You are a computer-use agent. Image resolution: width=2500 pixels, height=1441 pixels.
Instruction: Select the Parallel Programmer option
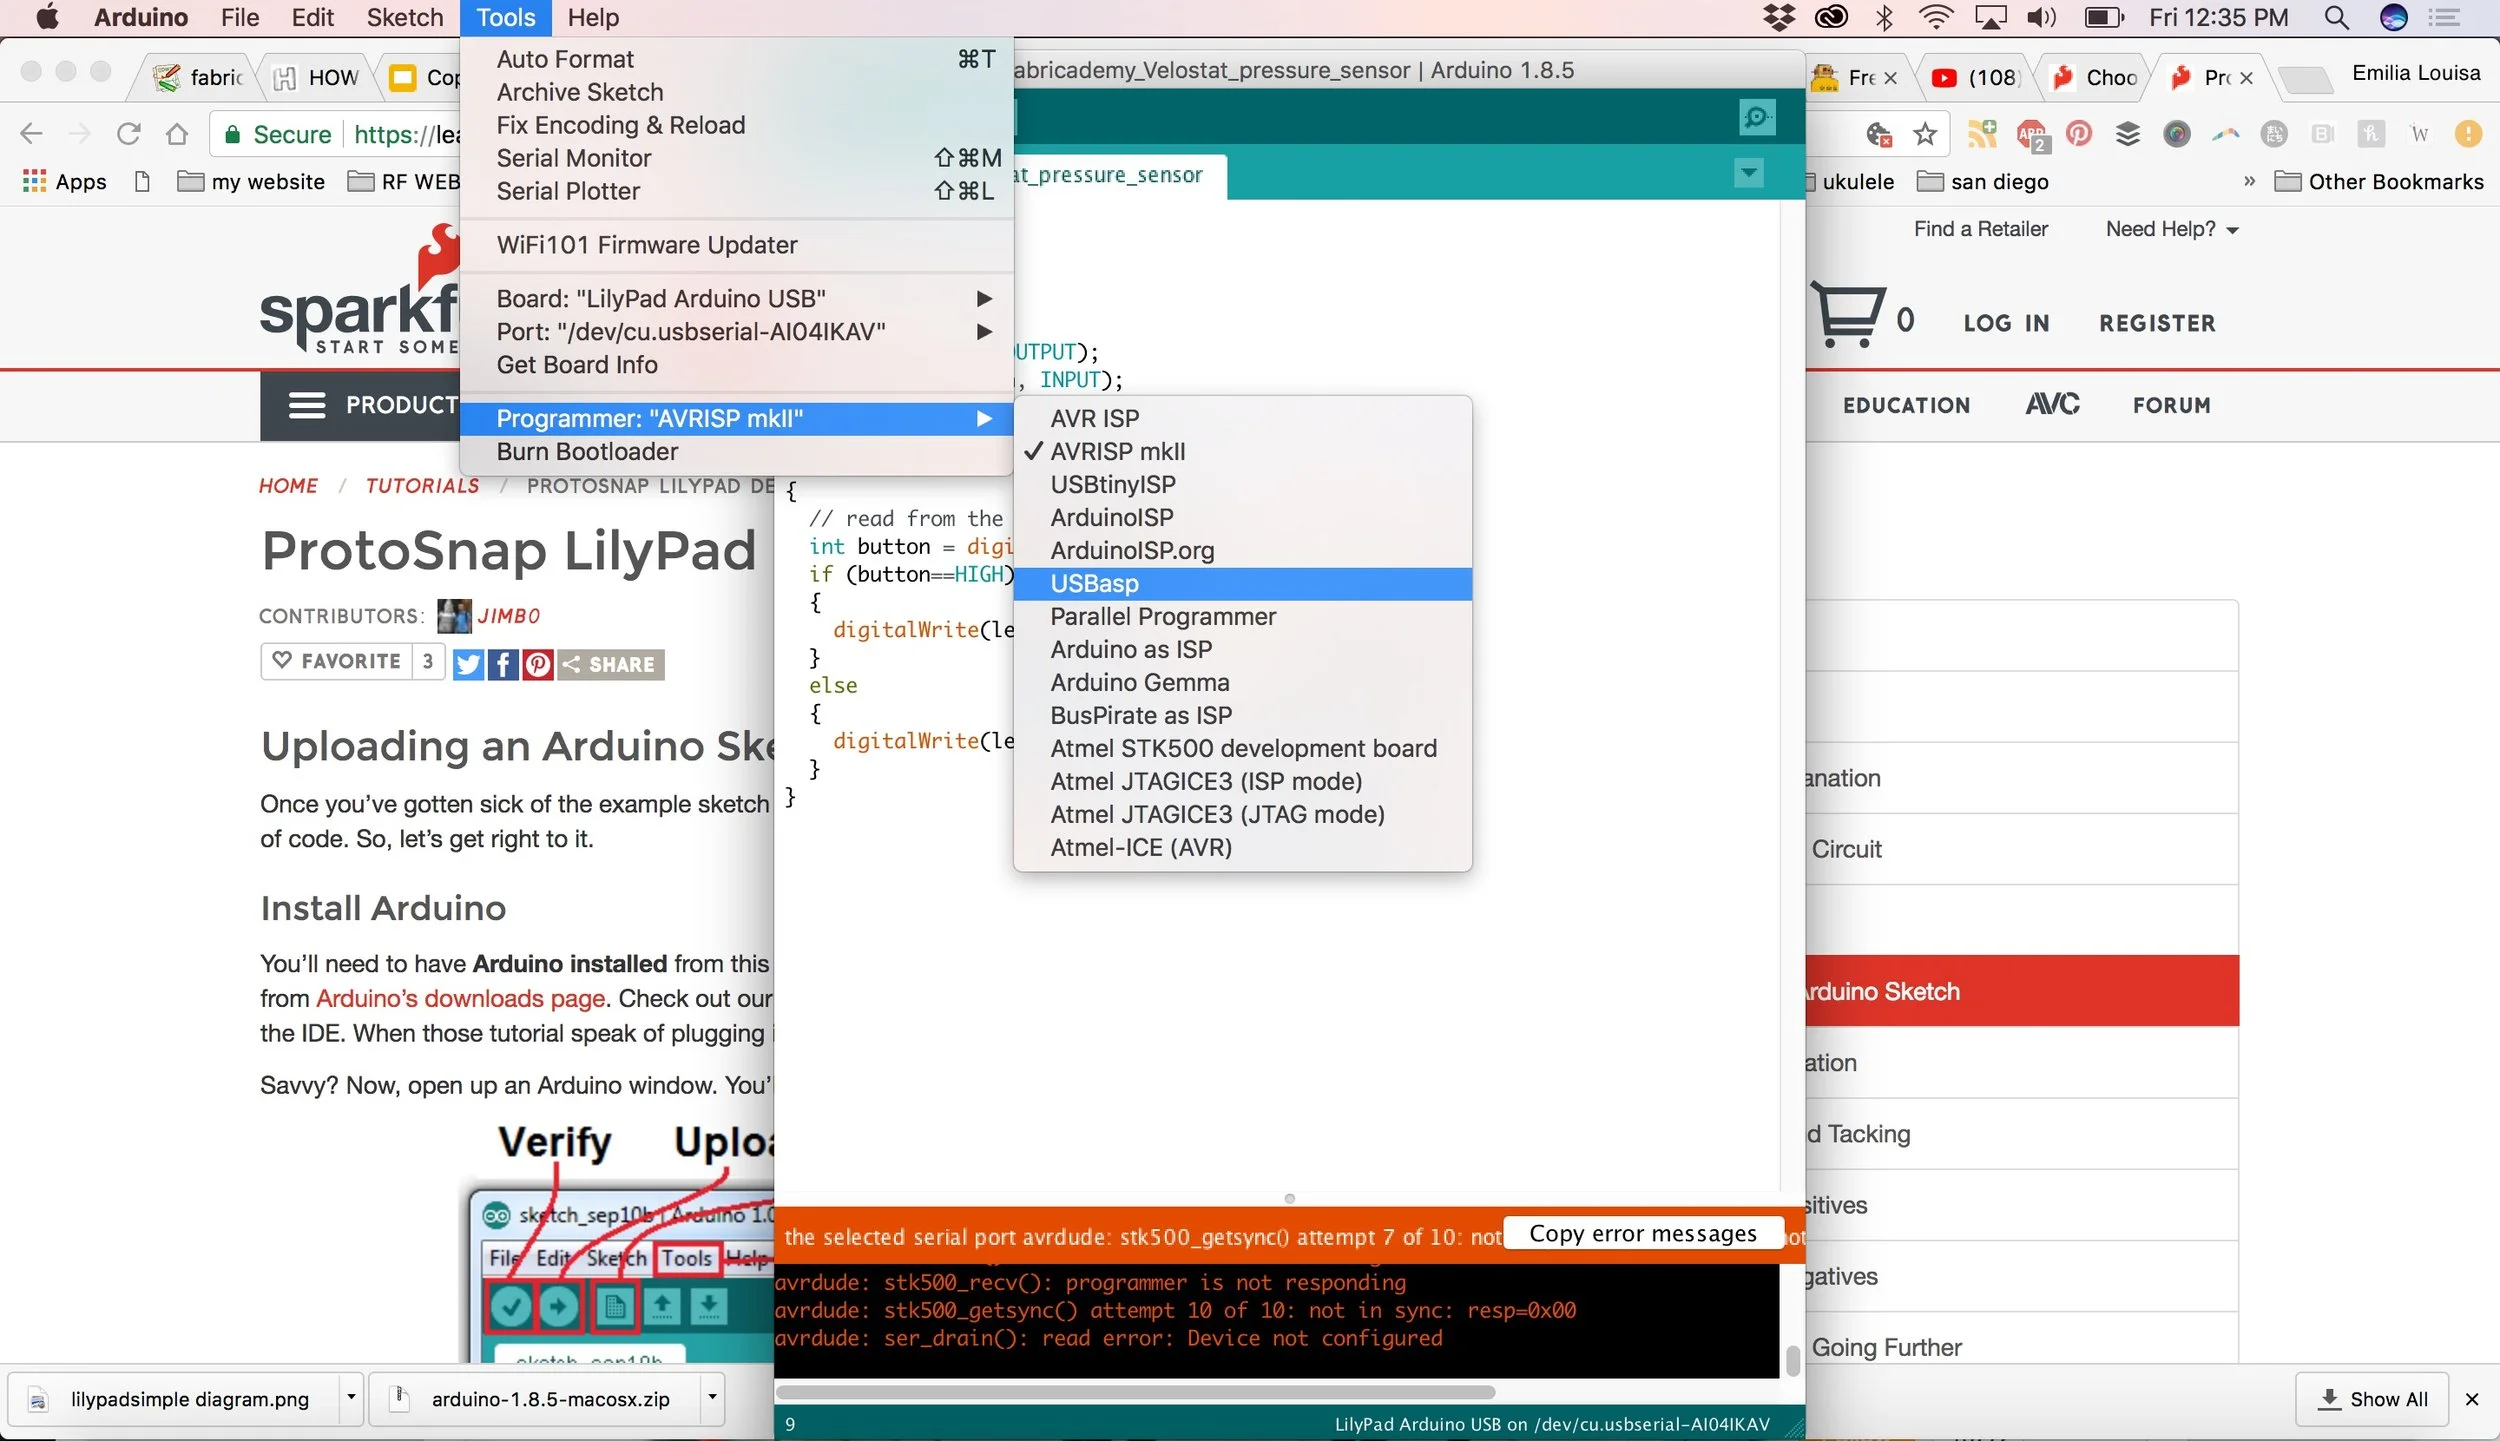click(x=1242, y=616)
